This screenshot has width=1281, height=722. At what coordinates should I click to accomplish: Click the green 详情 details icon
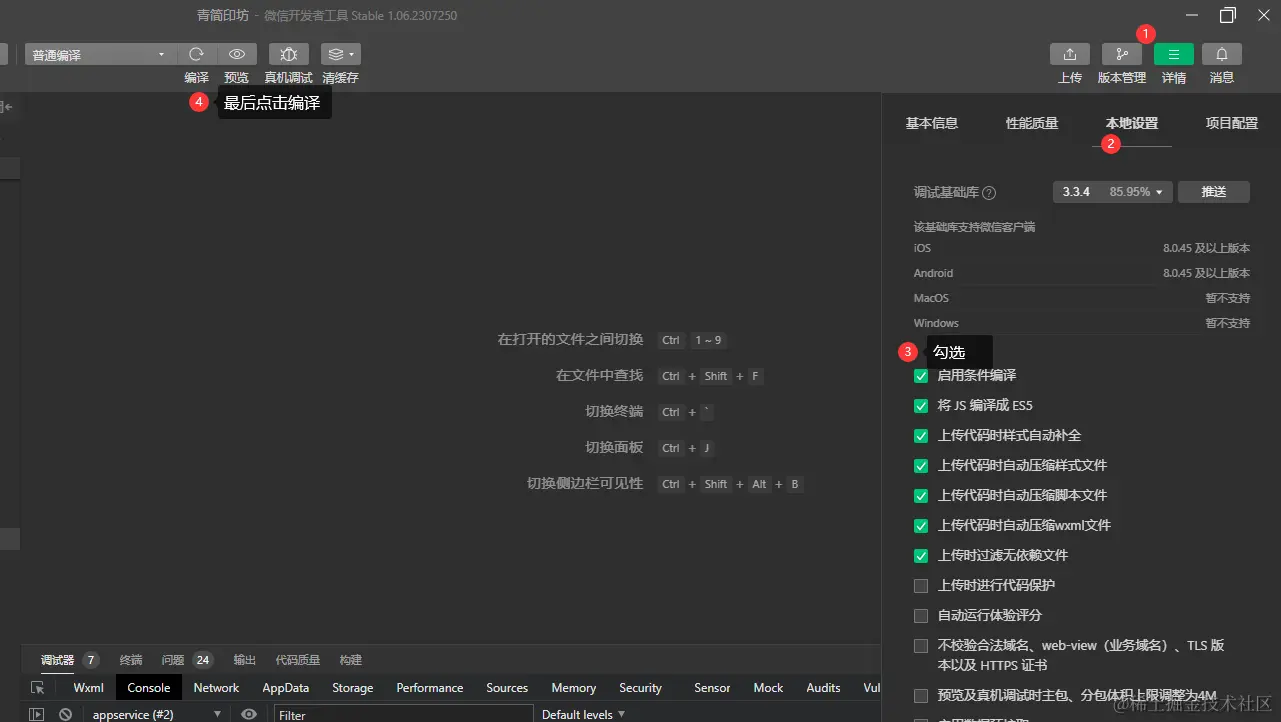coord(1174,54)
